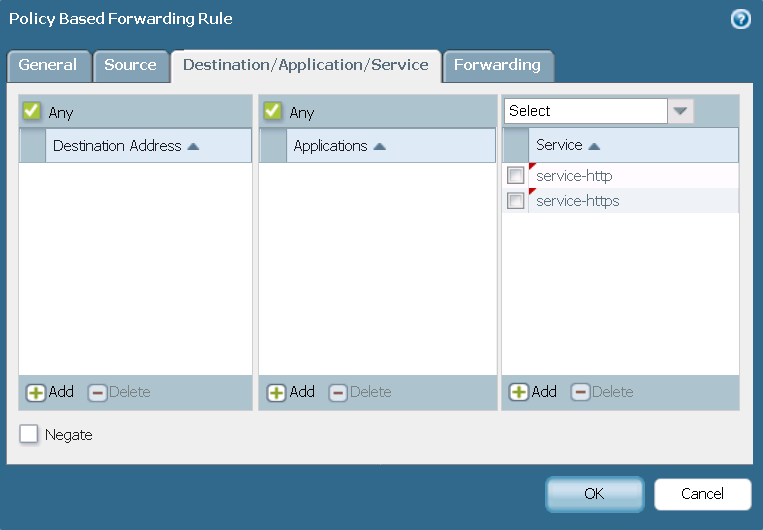Click Add icon under Service list
763x530 pixels.
(x=519, y=392)
